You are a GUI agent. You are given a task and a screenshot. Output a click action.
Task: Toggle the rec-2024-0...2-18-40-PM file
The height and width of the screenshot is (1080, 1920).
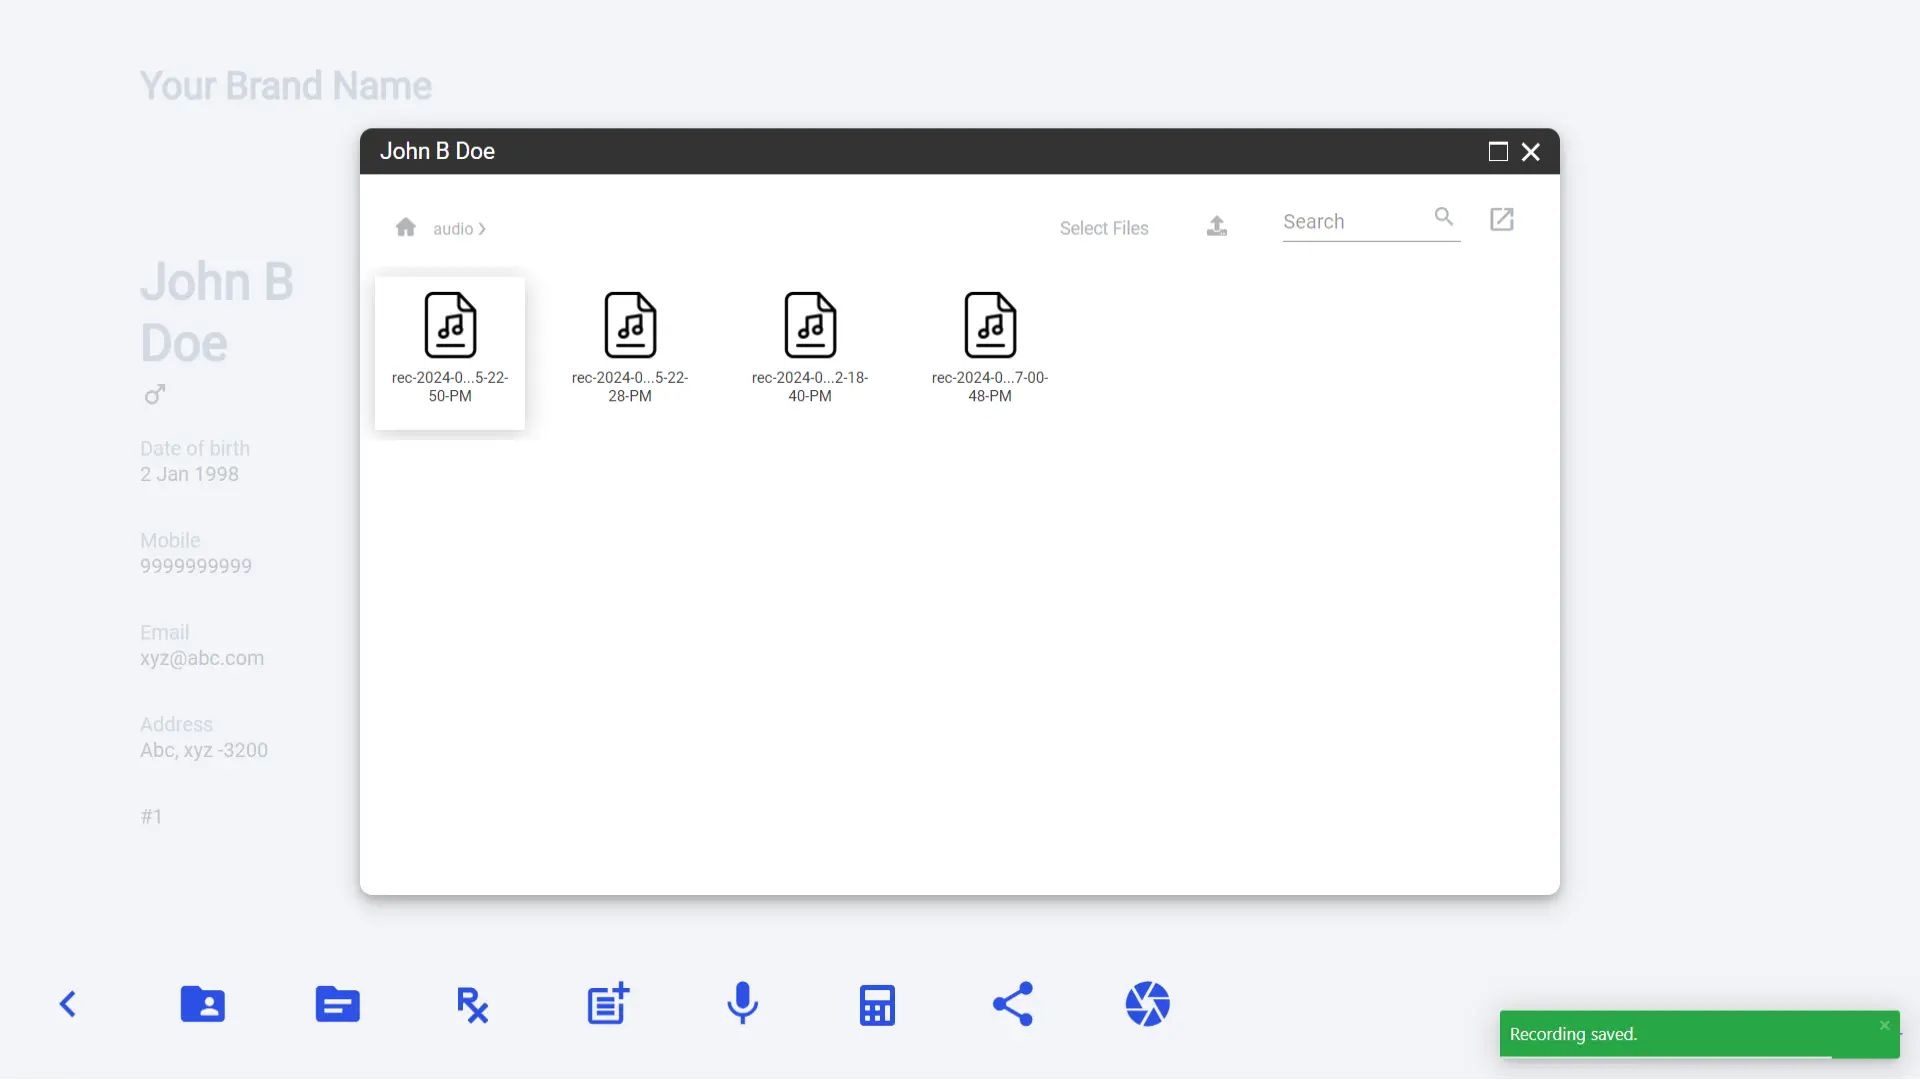click(x=810, y=343)
